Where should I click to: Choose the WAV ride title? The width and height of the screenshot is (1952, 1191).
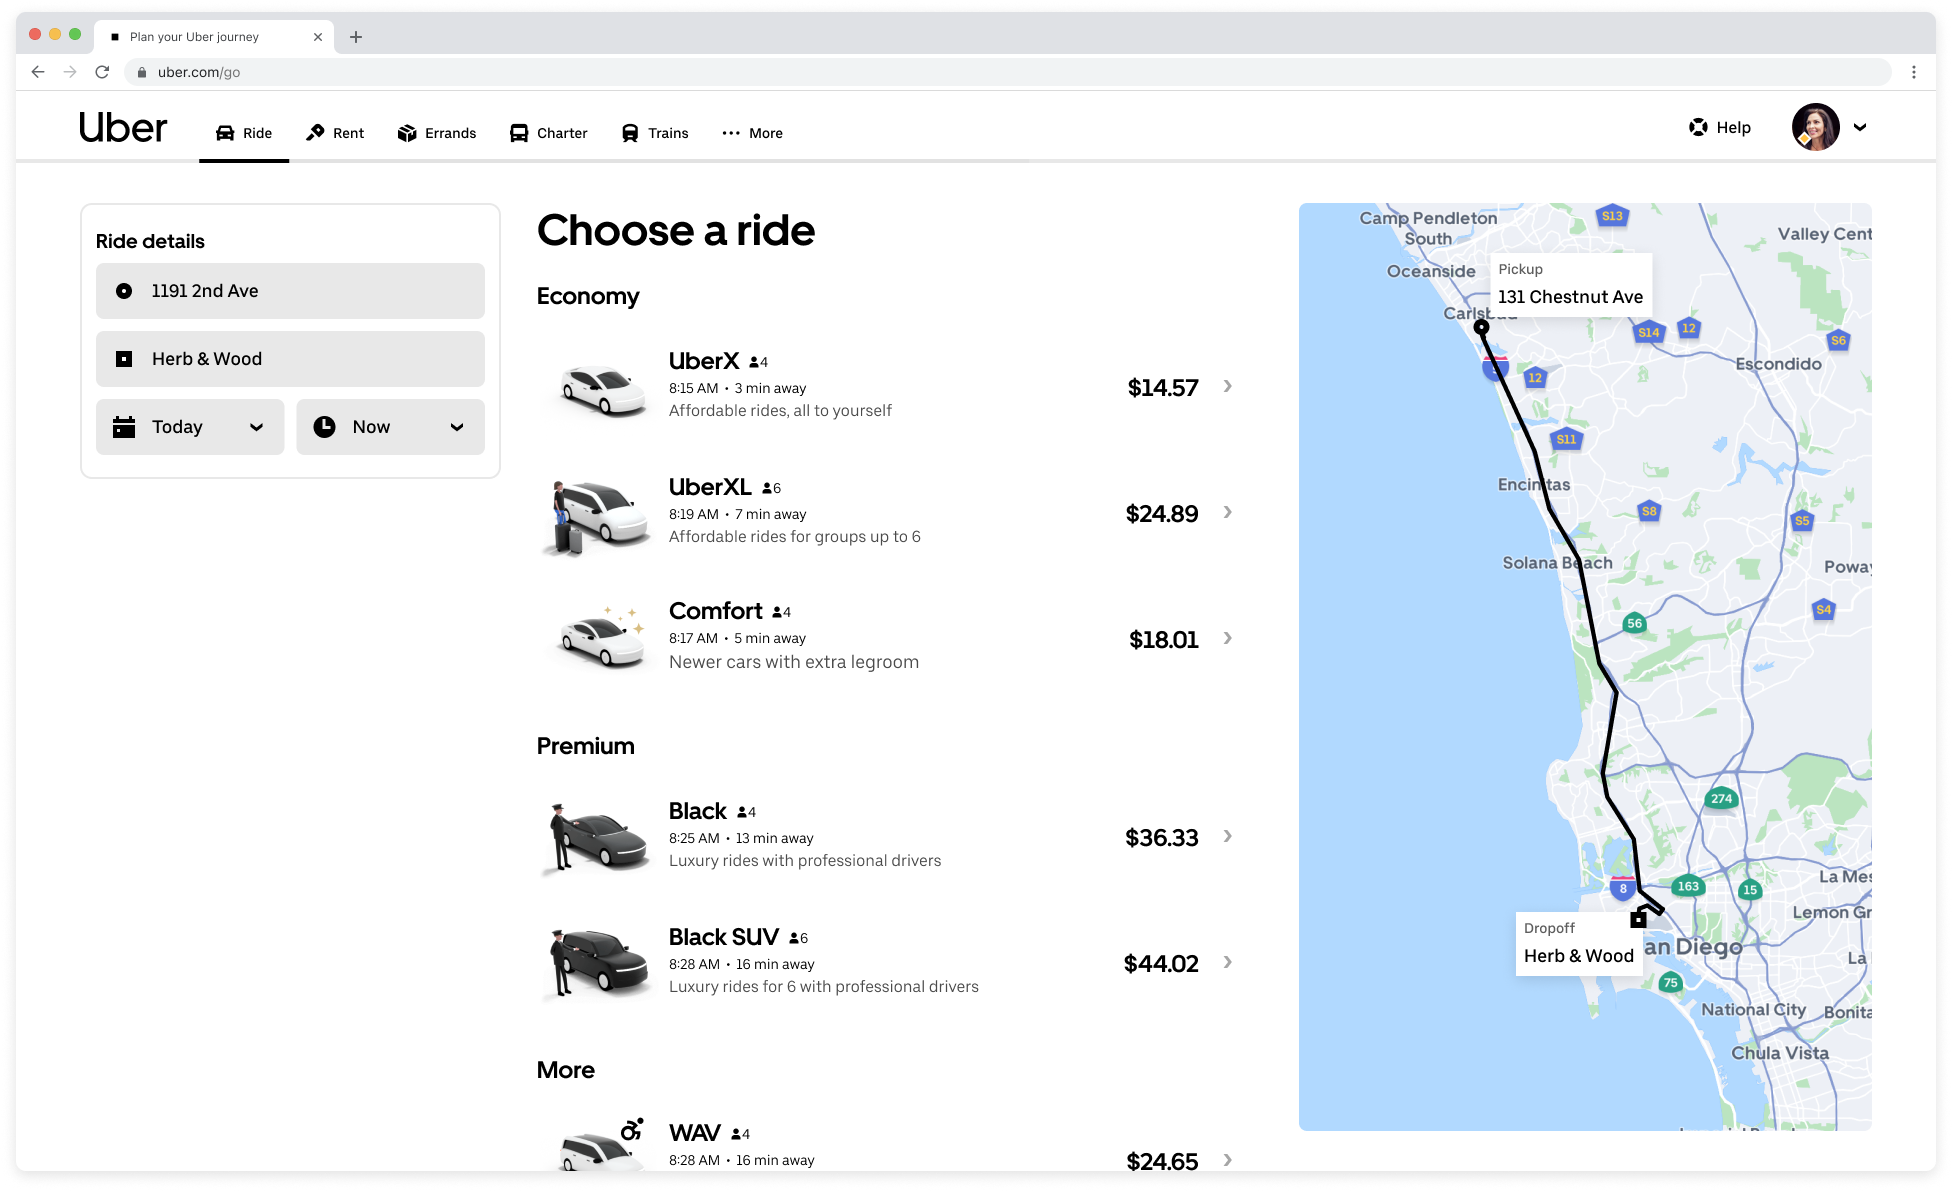pyautogui.click(x=695, y=1133)
